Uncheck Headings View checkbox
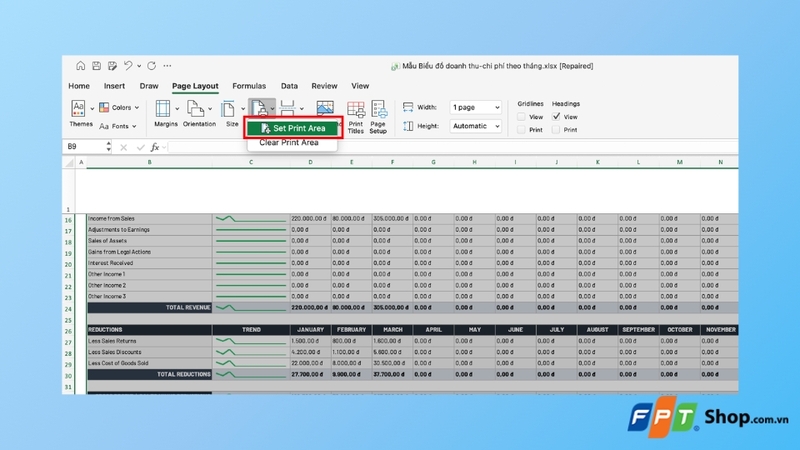800x450 pixels. [x=556, y=117]
